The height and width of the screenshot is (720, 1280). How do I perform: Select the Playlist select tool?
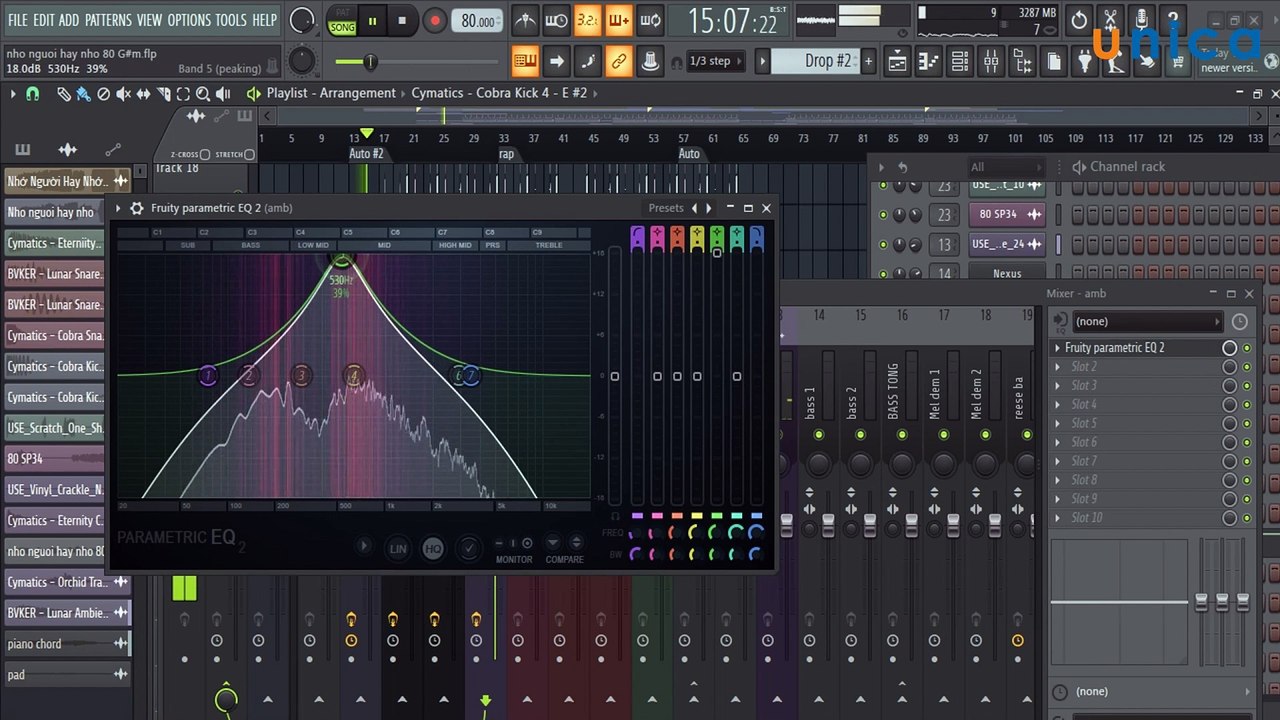(183, 94)
